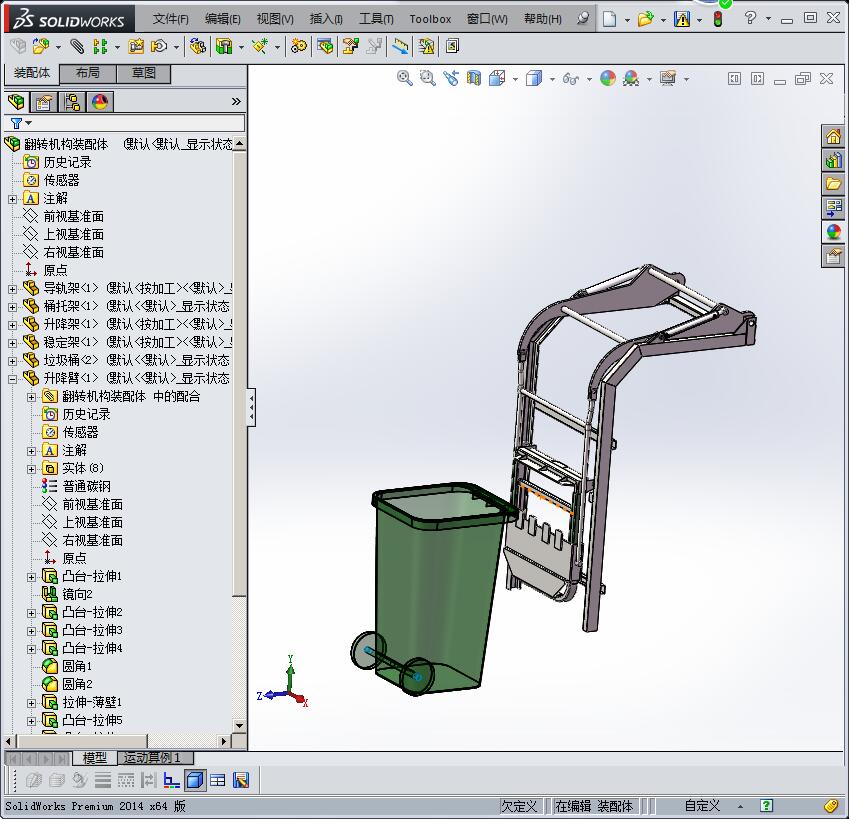
Task: Open the 工具(T) menu
Action: pos(376,19)
